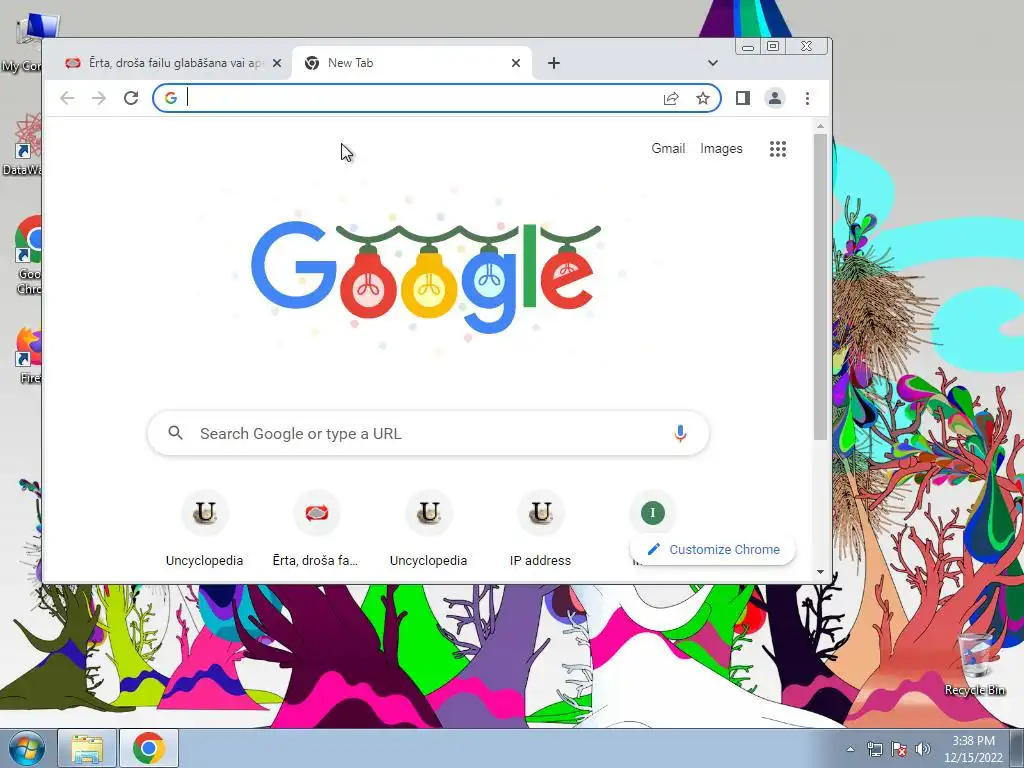
Task: Select the Recycle Bin desktop icon
Action: [975, 664]
